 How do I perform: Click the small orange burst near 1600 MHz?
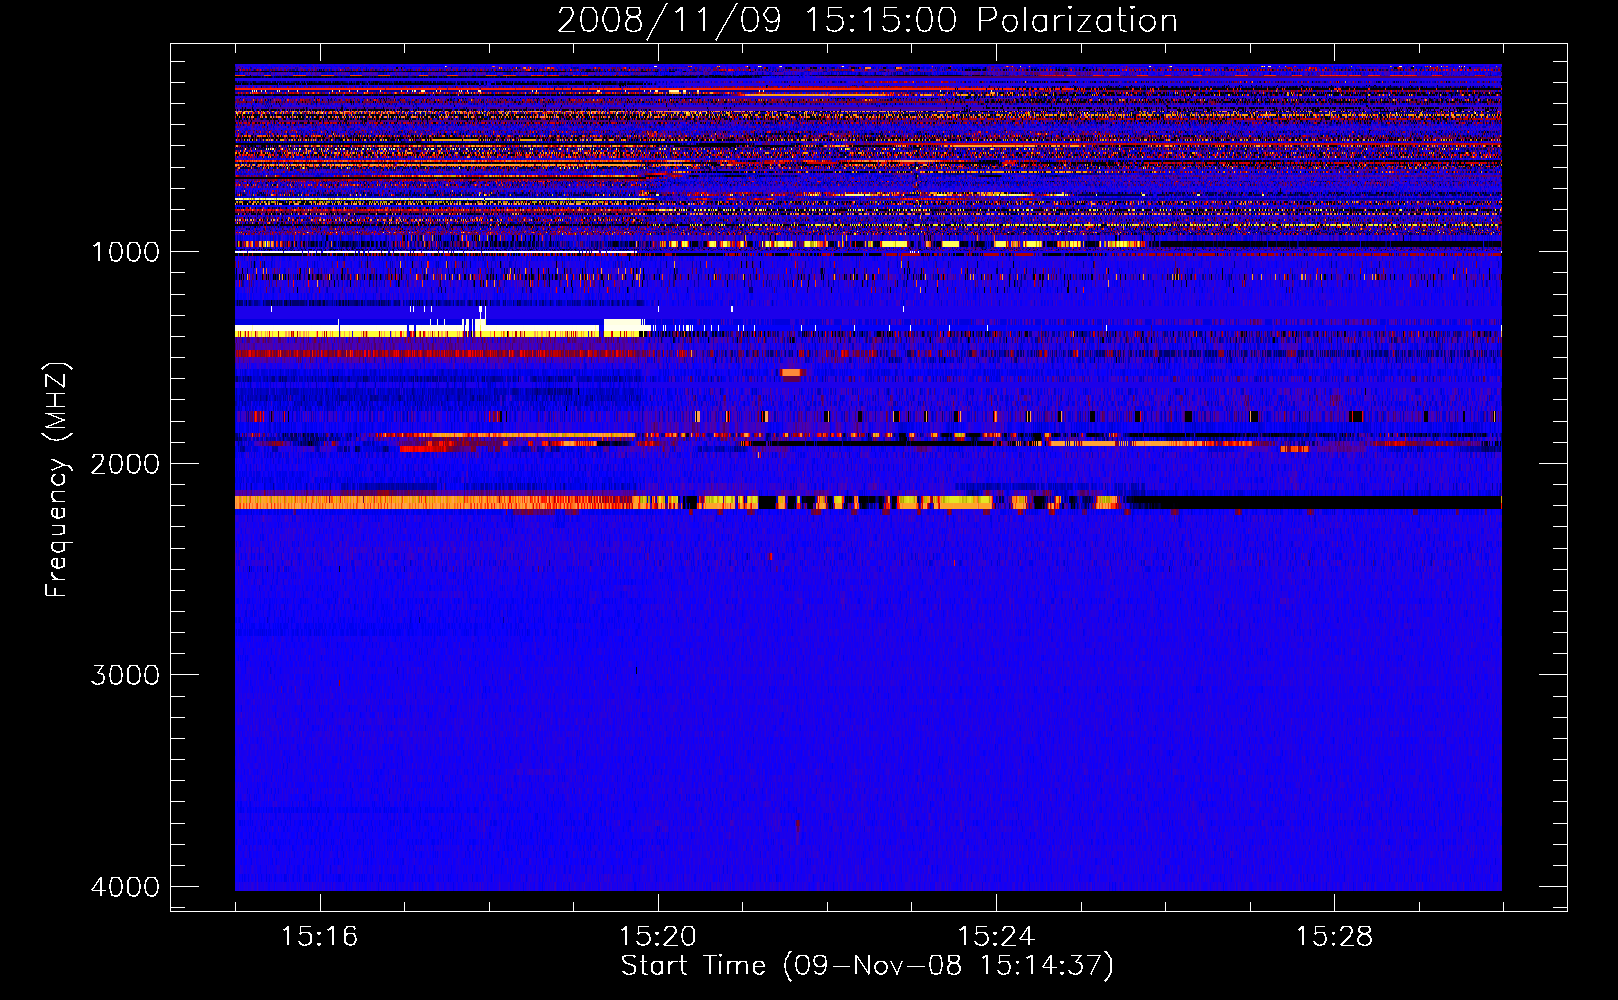pyautogui.click(x=791, y=373)
